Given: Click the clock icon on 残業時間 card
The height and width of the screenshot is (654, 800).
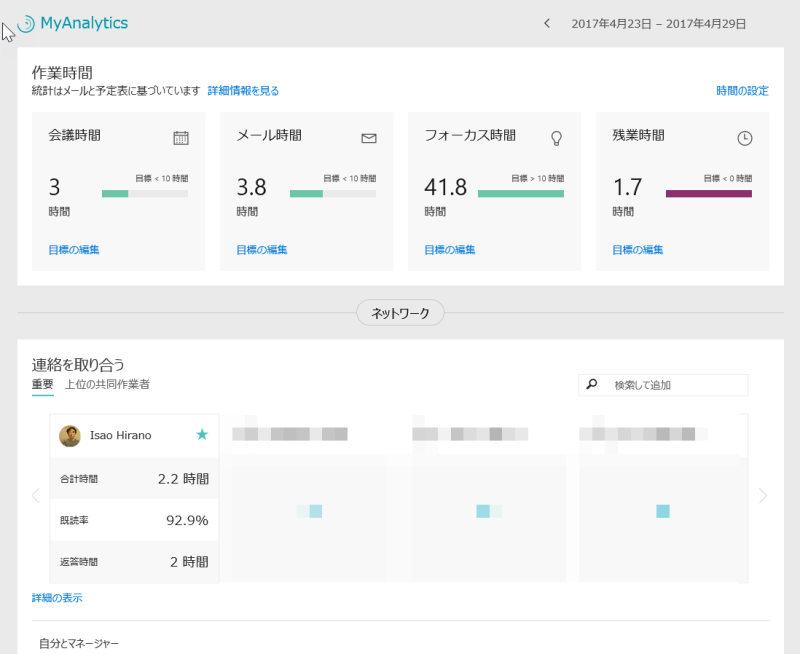Looking at the screenshot, I should pos(745,138).
